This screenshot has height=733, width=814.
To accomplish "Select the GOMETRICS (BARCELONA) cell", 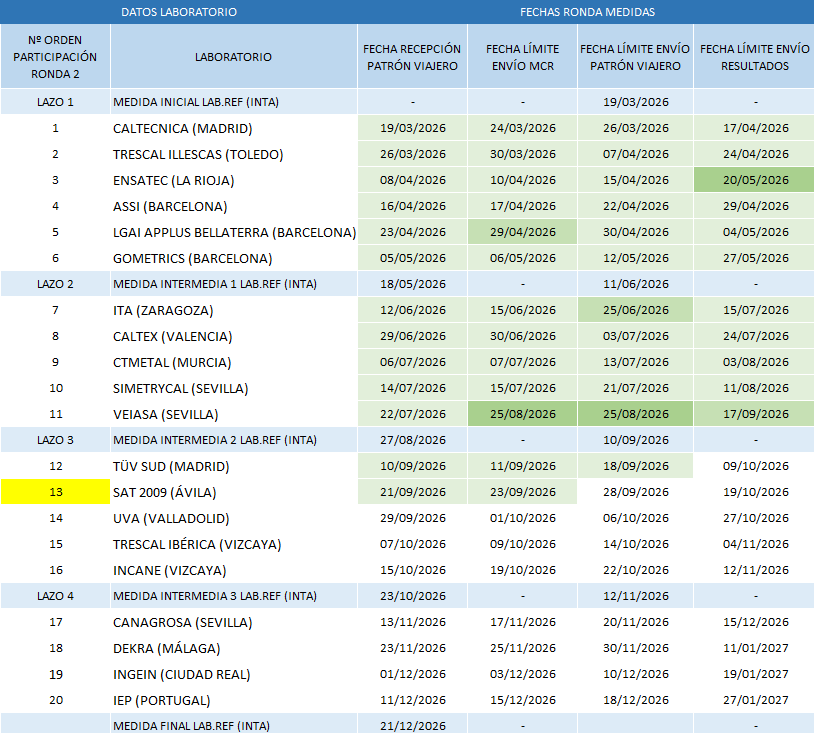I will [x=234, y=258].
